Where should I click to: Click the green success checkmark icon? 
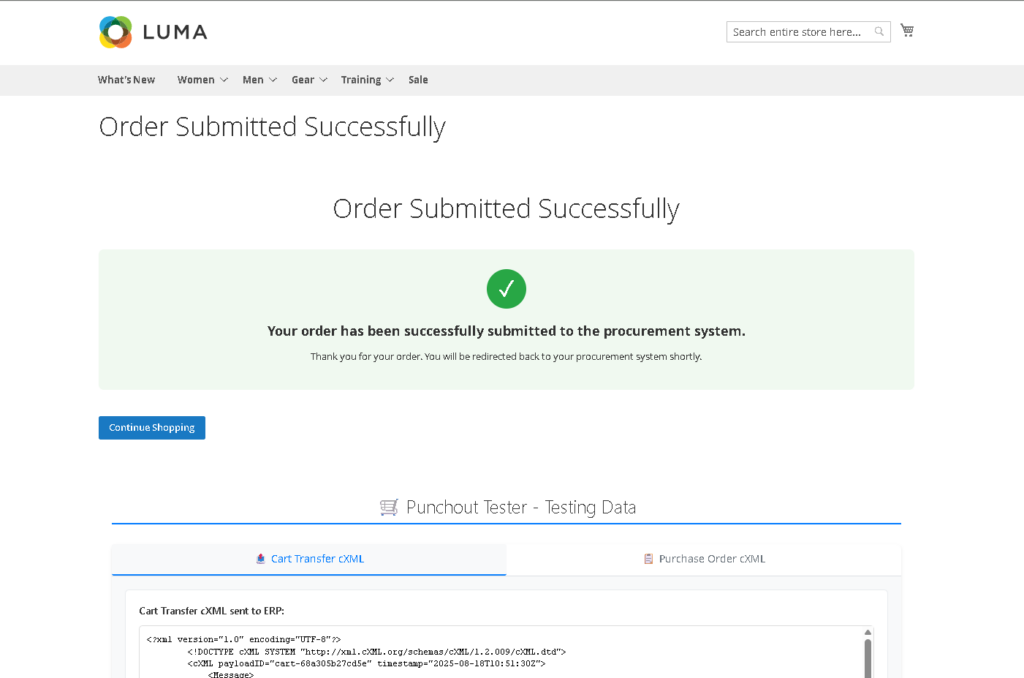click(506, 289)
